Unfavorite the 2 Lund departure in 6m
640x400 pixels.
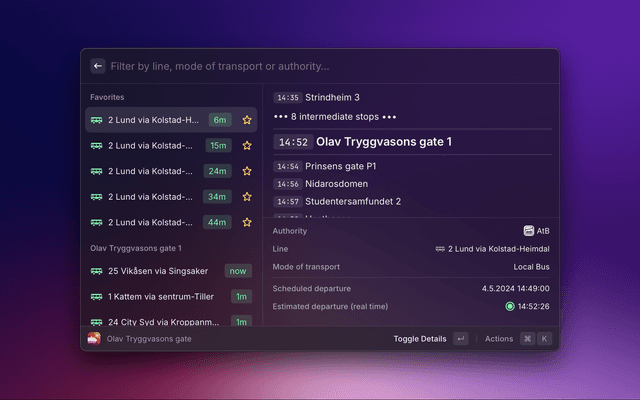247,120
